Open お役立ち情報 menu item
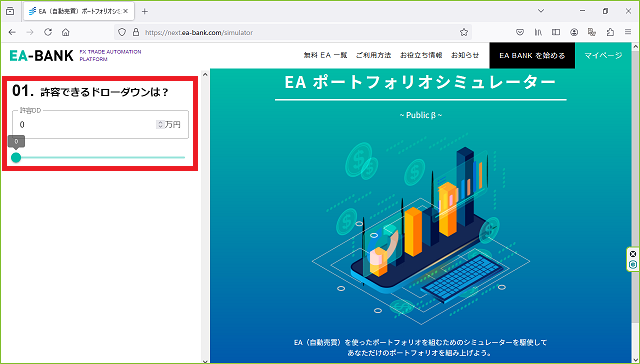 pyautogui.click(x=421, y=55)
